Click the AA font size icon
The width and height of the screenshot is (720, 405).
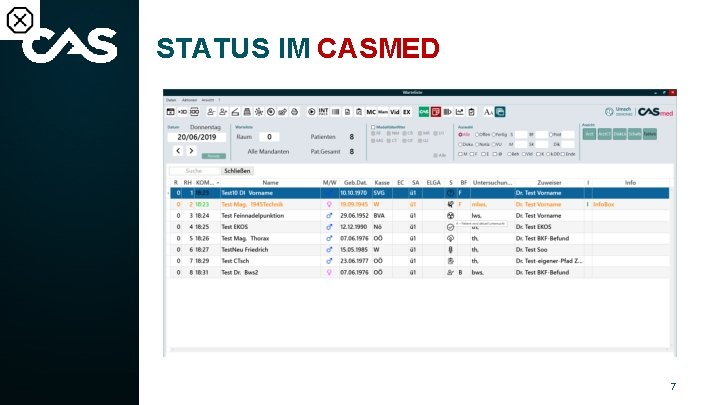coord(488,112)
